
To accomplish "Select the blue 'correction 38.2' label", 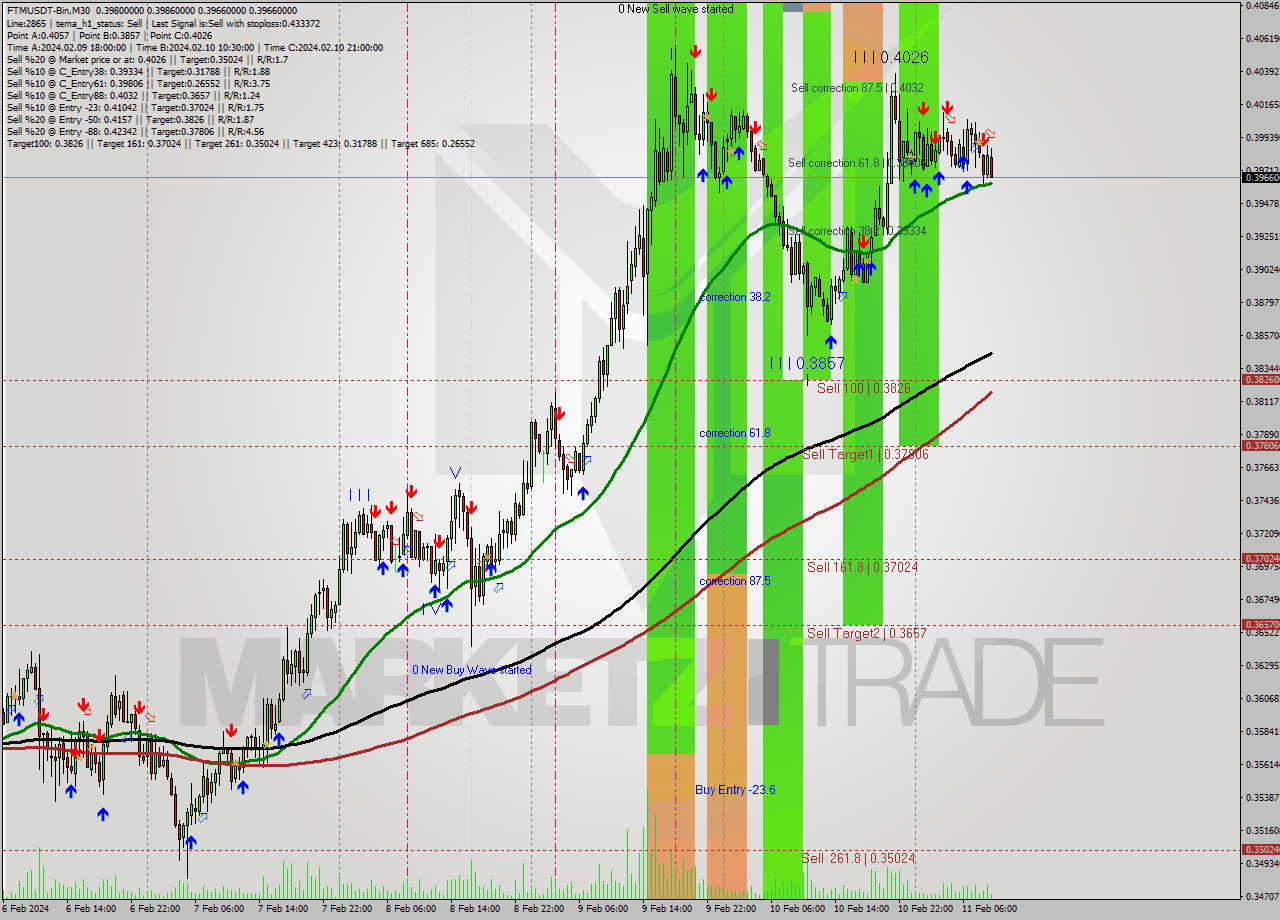I will 735,297.
